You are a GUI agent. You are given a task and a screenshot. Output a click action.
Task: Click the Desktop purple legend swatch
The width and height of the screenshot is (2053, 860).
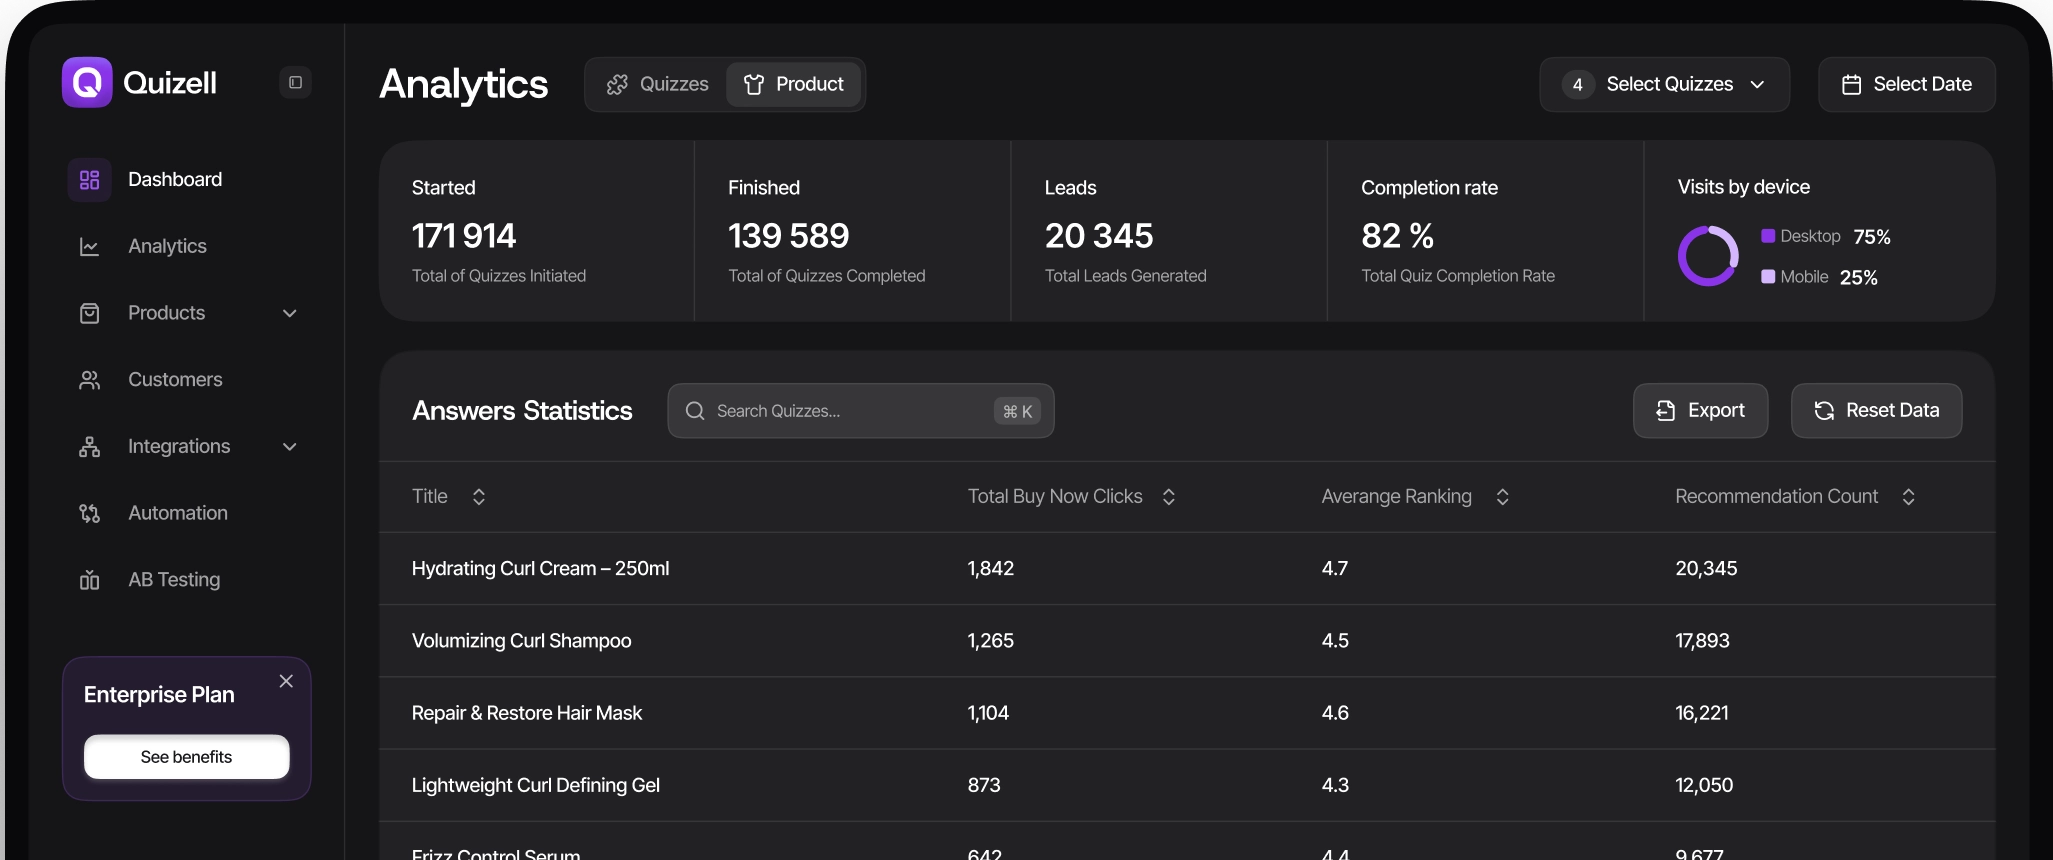pos(1768,236)
